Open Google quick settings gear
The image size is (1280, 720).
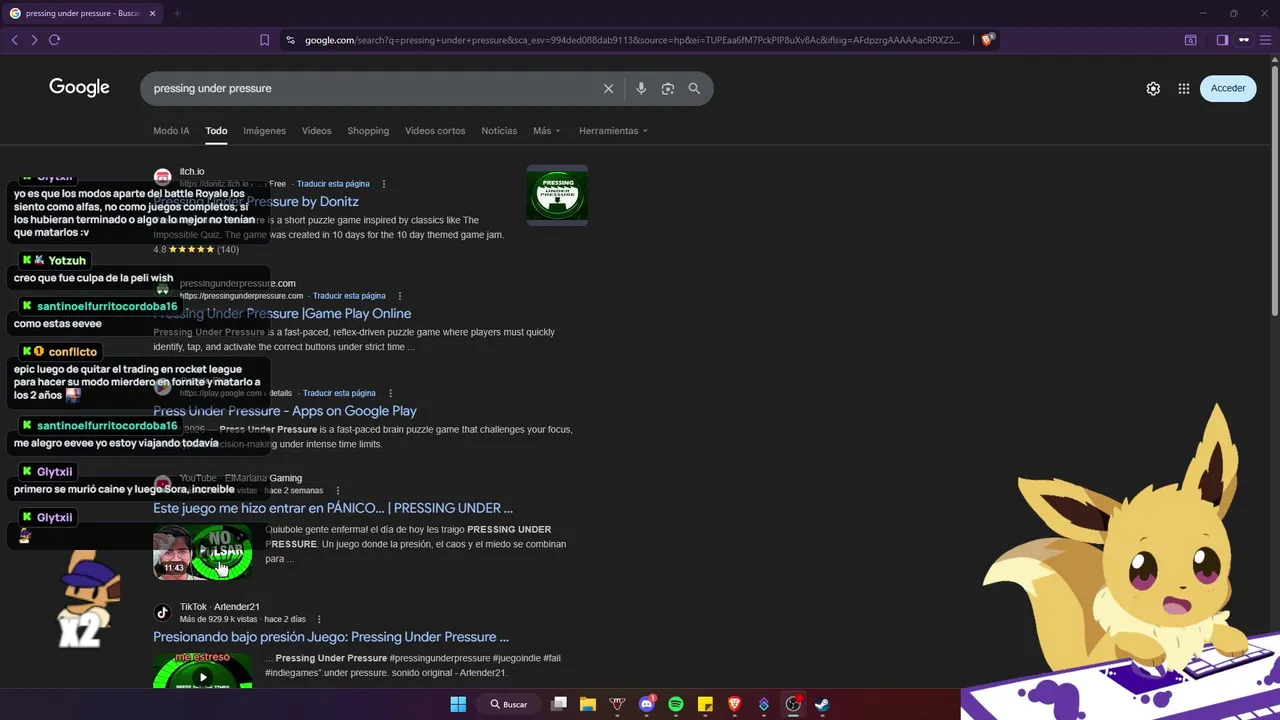tap(1153, 88)
